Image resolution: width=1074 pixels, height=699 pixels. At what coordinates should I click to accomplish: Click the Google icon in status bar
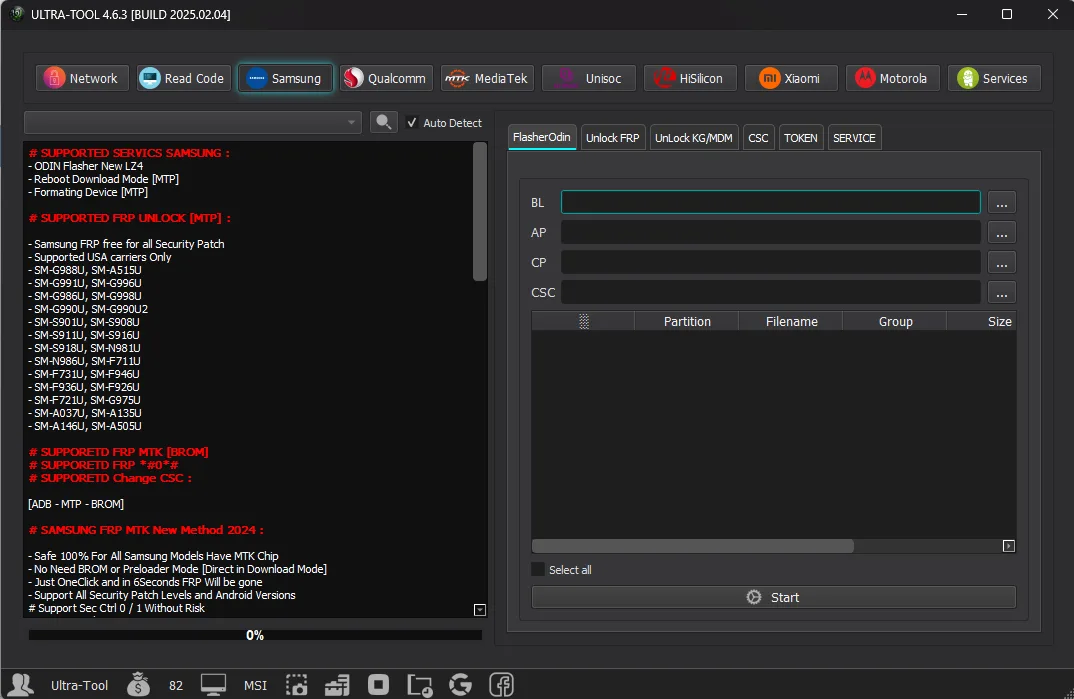click(460, 685)
